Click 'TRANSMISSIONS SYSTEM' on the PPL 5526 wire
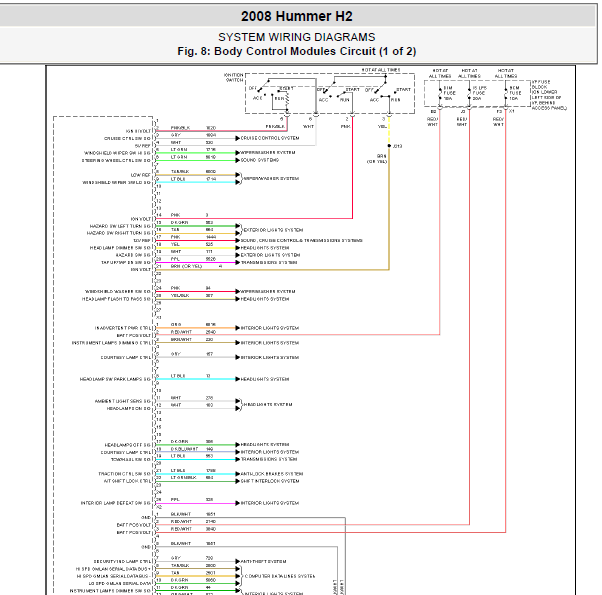This screenshot has width=602, height=595. coord(269,263)
